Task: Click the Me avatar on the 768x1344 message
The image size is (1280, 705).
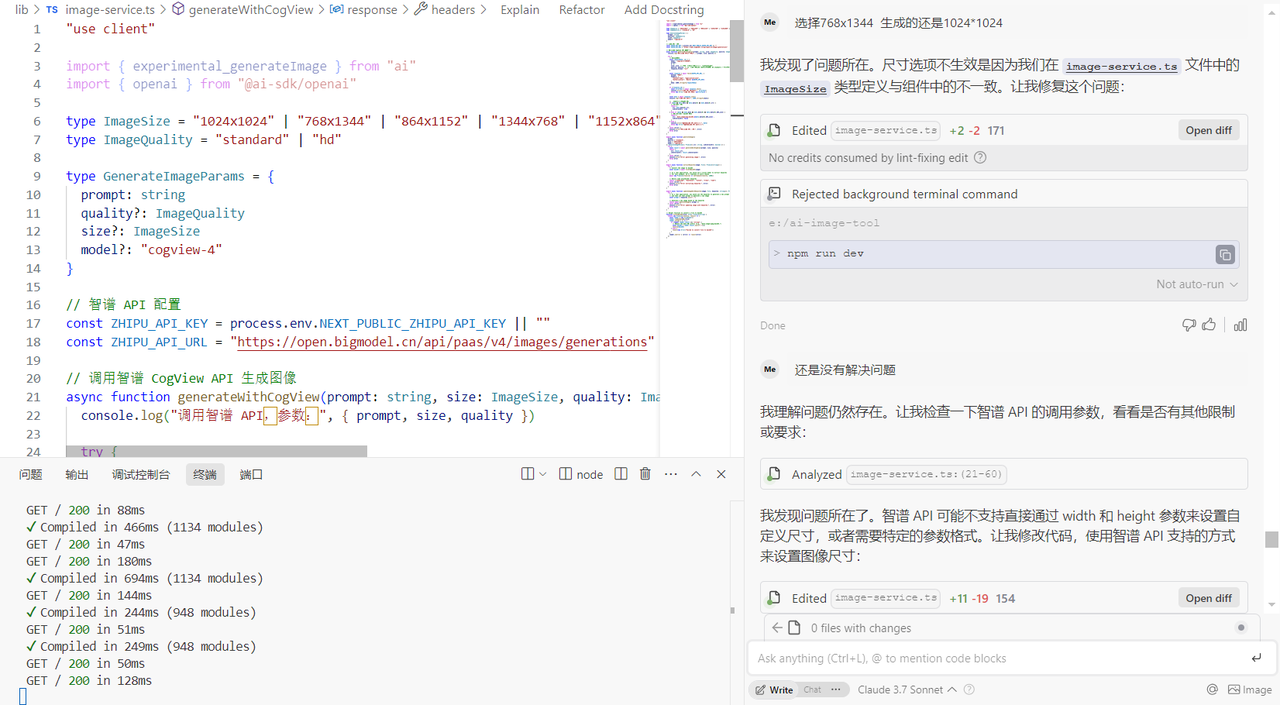Action: coord(769,22)
